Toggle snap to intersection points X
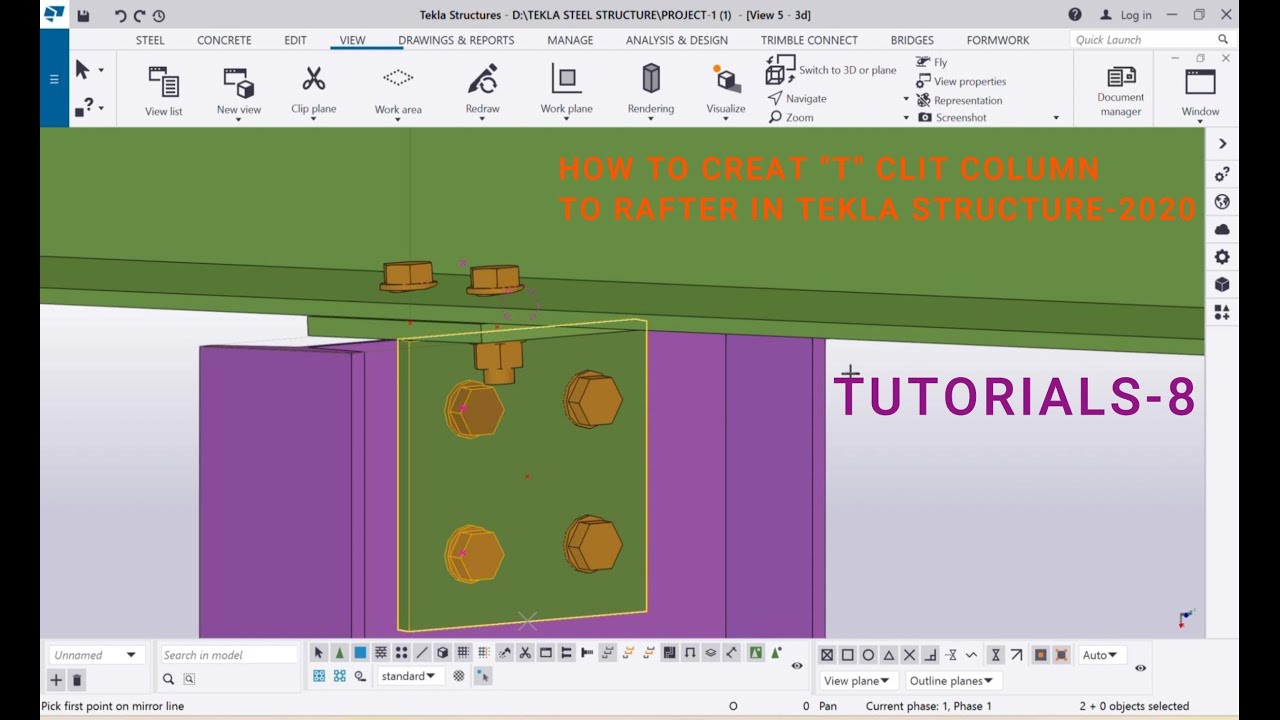 tap(909, 655)
